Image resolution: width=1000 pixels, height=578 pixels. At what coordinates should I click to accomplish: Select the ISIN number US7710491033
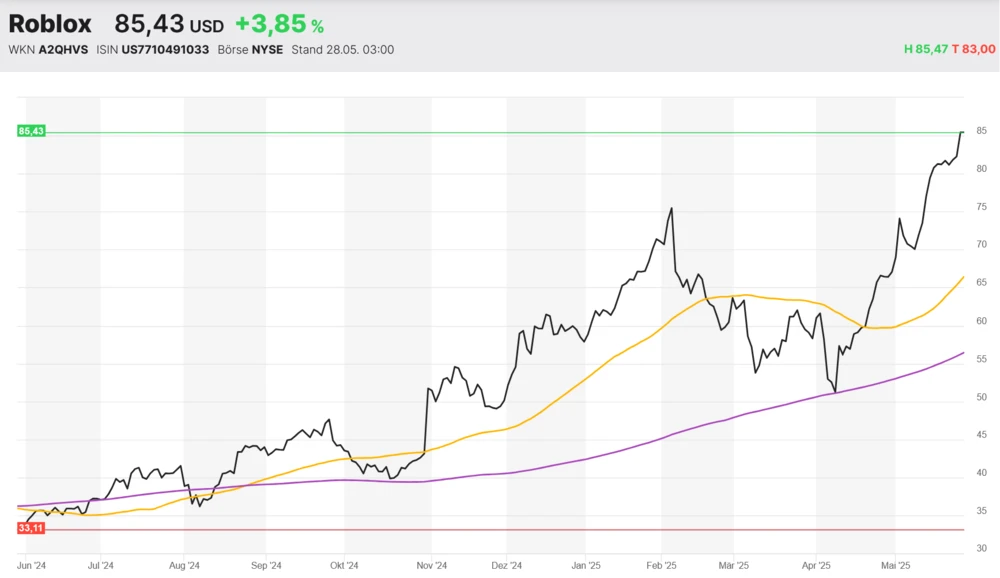pyautogui.click(x=165, y=50)
